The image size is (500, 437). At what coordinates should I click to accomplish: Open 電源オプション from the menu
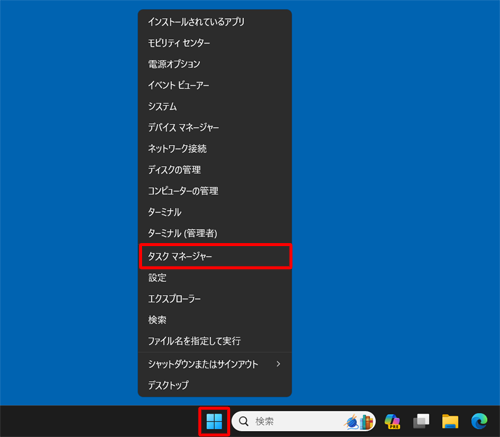point(215,64)
